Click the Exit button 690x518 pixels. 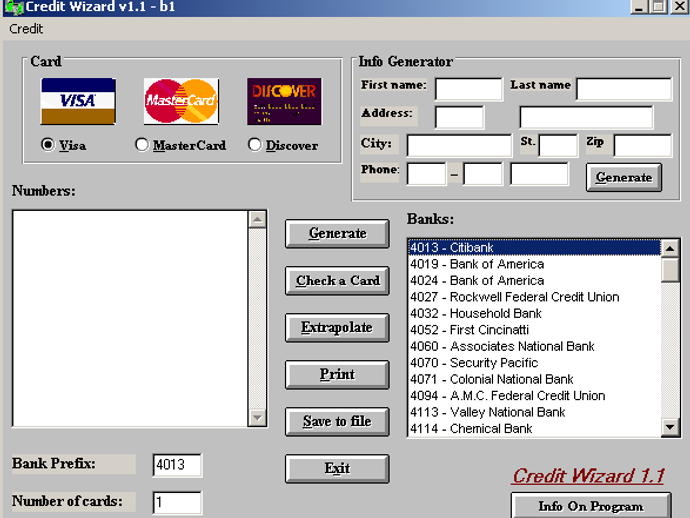337,468
